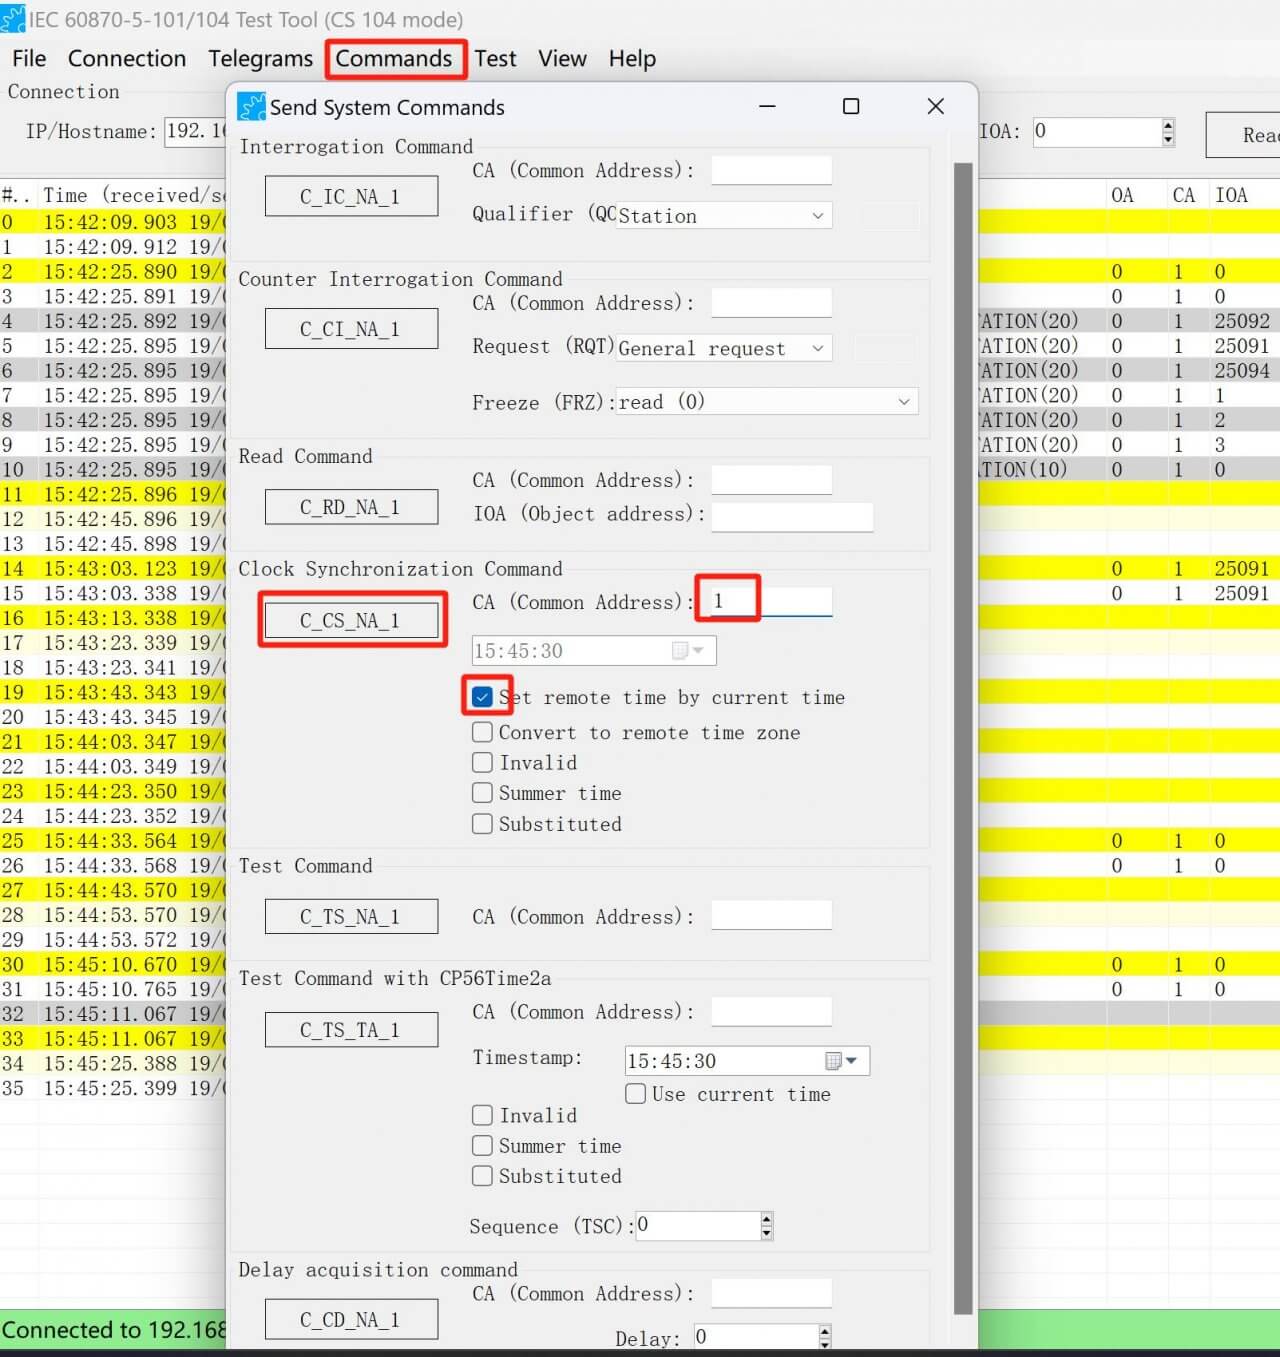Check 'Summer time' under Clock Synchronization
1280x1357 pixels.
pyautogui.click(x=482, y=792)
